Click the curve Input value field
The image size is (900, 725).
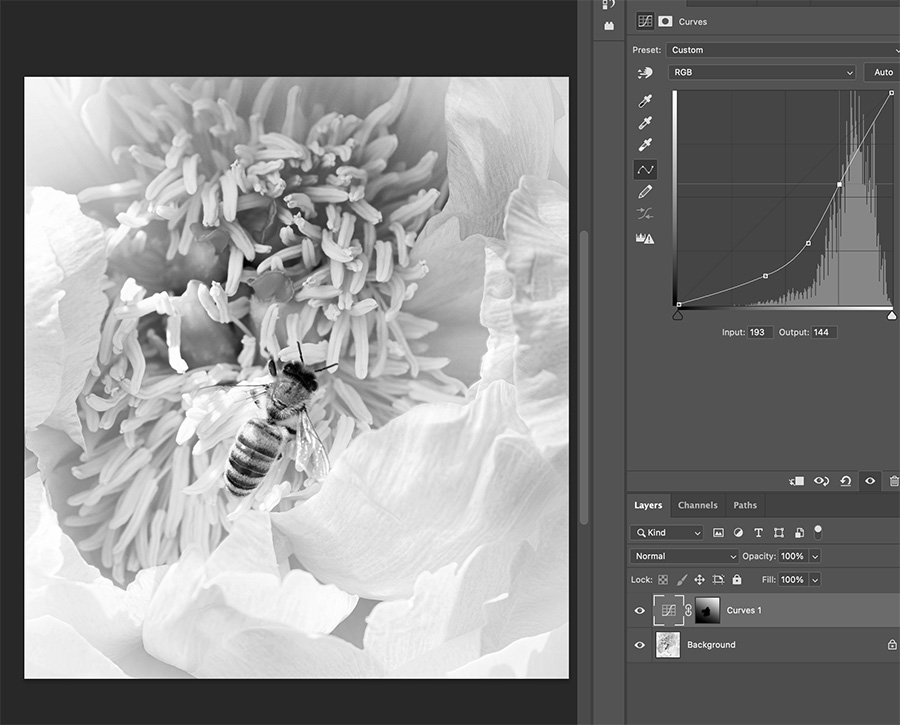pyautogui.click(x=759, y=332)
